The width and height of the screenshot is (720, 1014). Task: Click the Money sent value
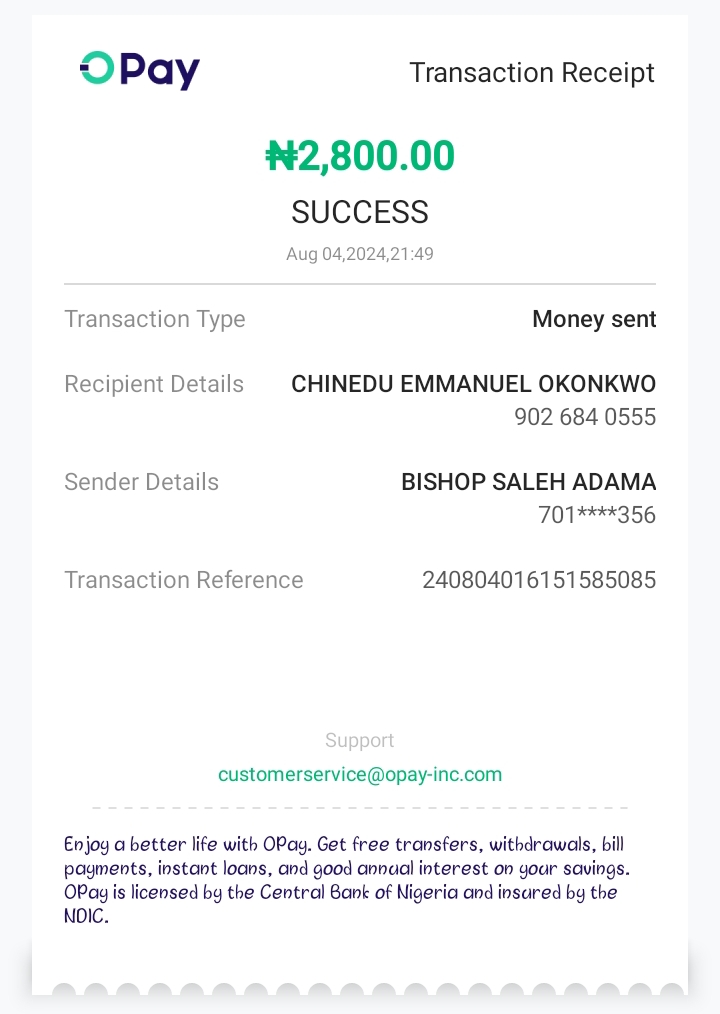point(594,319)
